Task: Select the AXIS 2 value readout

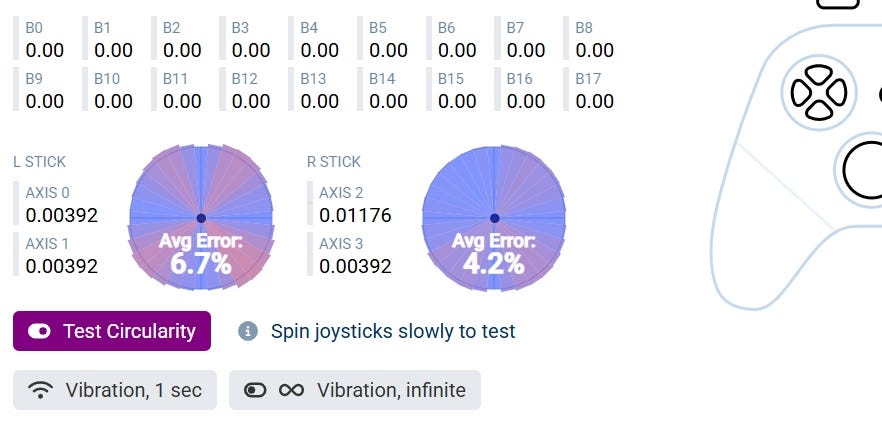Action: [x=355, y=214]
